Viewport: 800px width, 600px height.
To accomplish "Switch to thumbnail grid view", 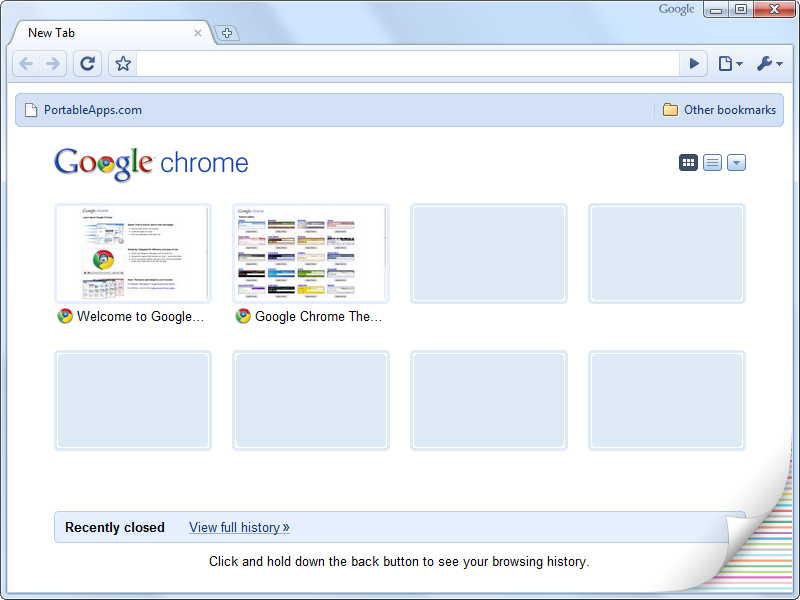I will click(x=688, y=163).
